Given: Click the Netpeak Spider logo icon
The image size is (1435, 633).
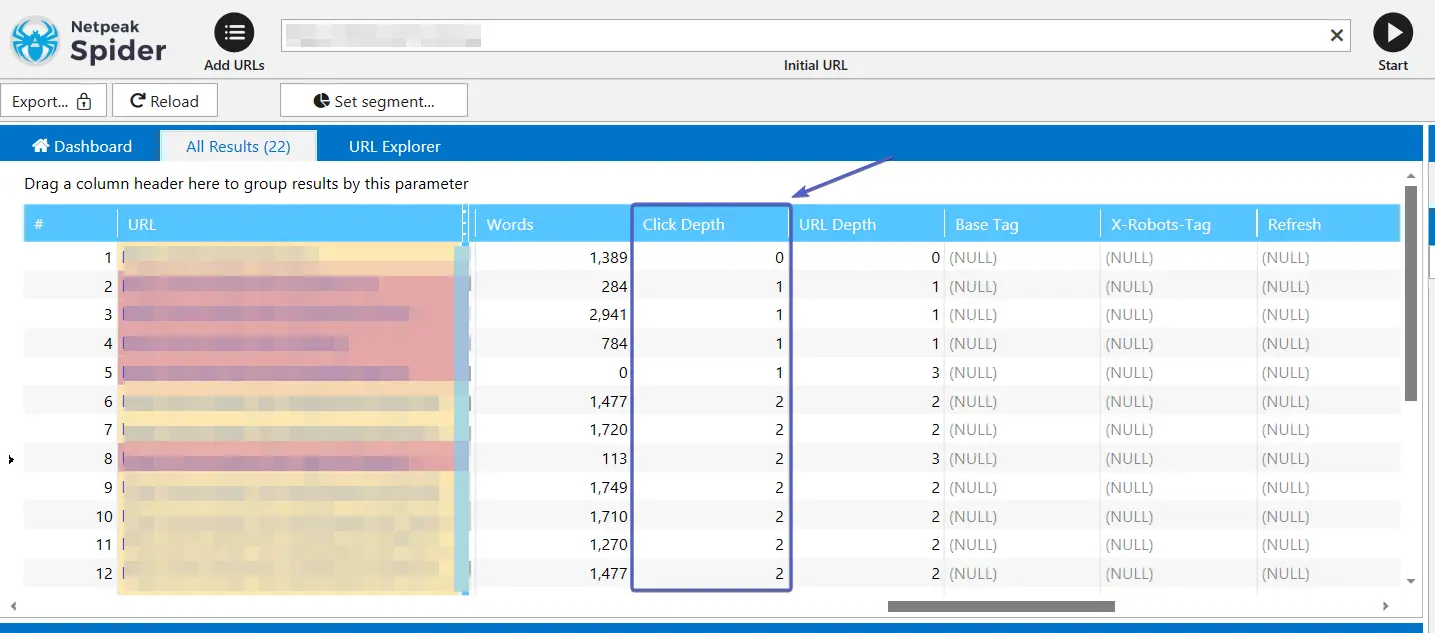Looking at the screenshot, I should point(35,40).
